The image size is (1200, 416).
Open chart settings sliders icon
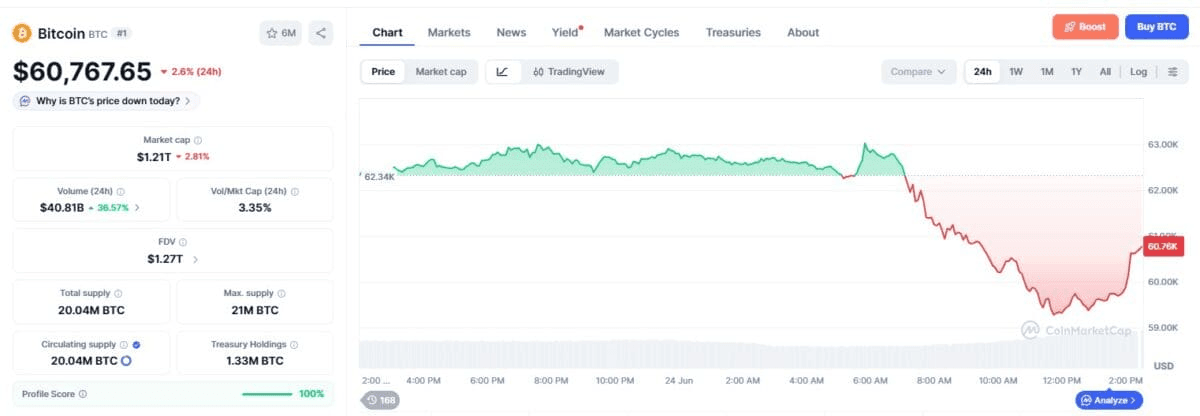click(1172, 72)
